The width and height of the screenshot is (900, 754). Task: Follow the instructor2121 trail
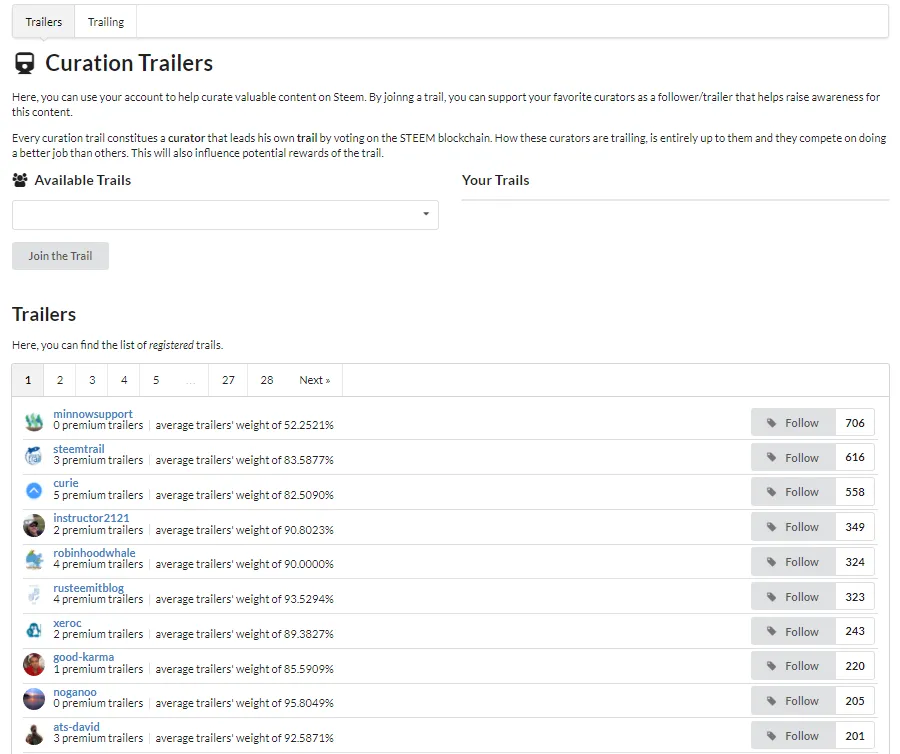pyautogui.click(x=793, y=527)
